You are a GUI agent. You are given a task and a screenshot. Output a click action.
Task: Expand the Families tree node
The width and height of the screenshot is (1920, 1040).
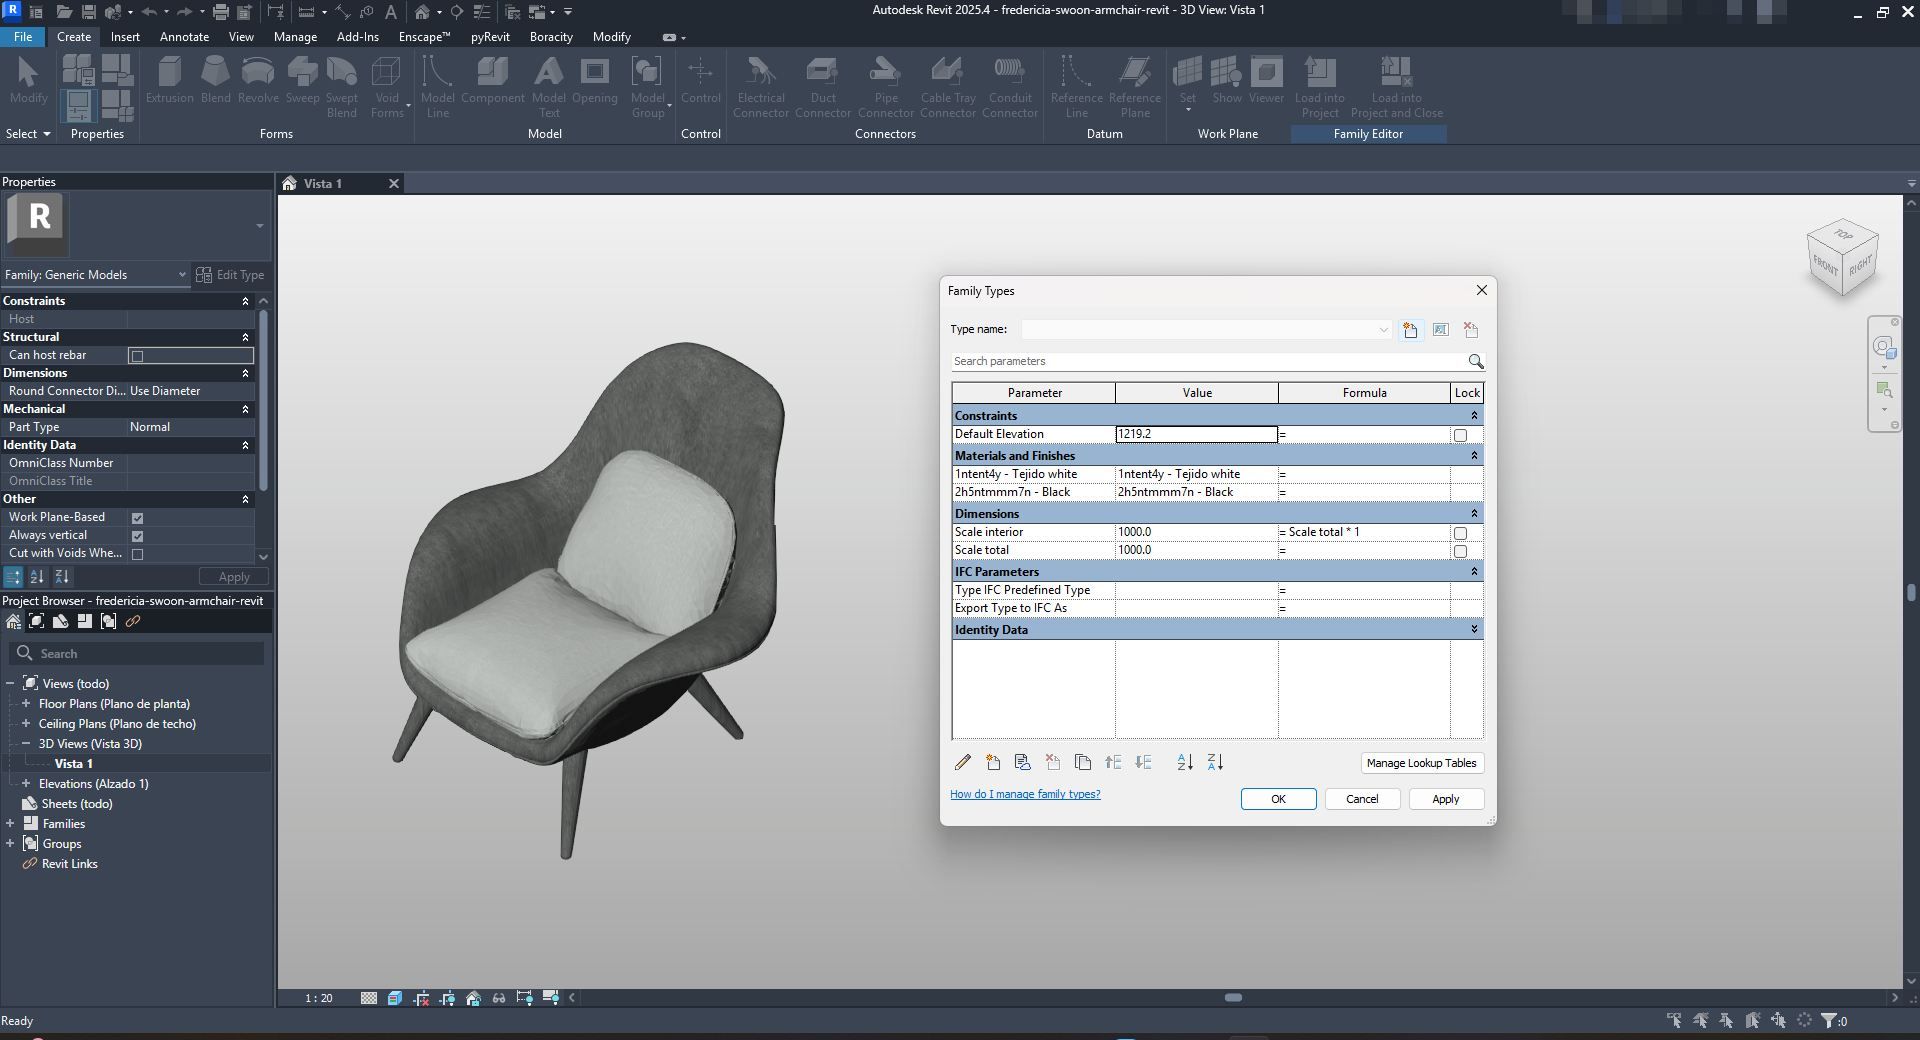(x=10, y=824)
